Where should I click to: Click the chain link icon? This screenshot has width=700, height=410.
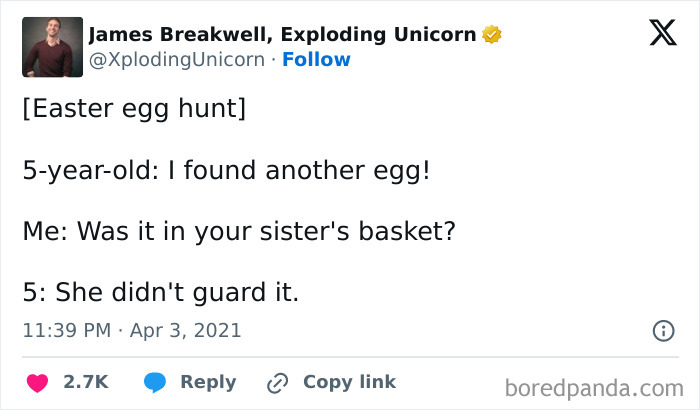point(277,383)
